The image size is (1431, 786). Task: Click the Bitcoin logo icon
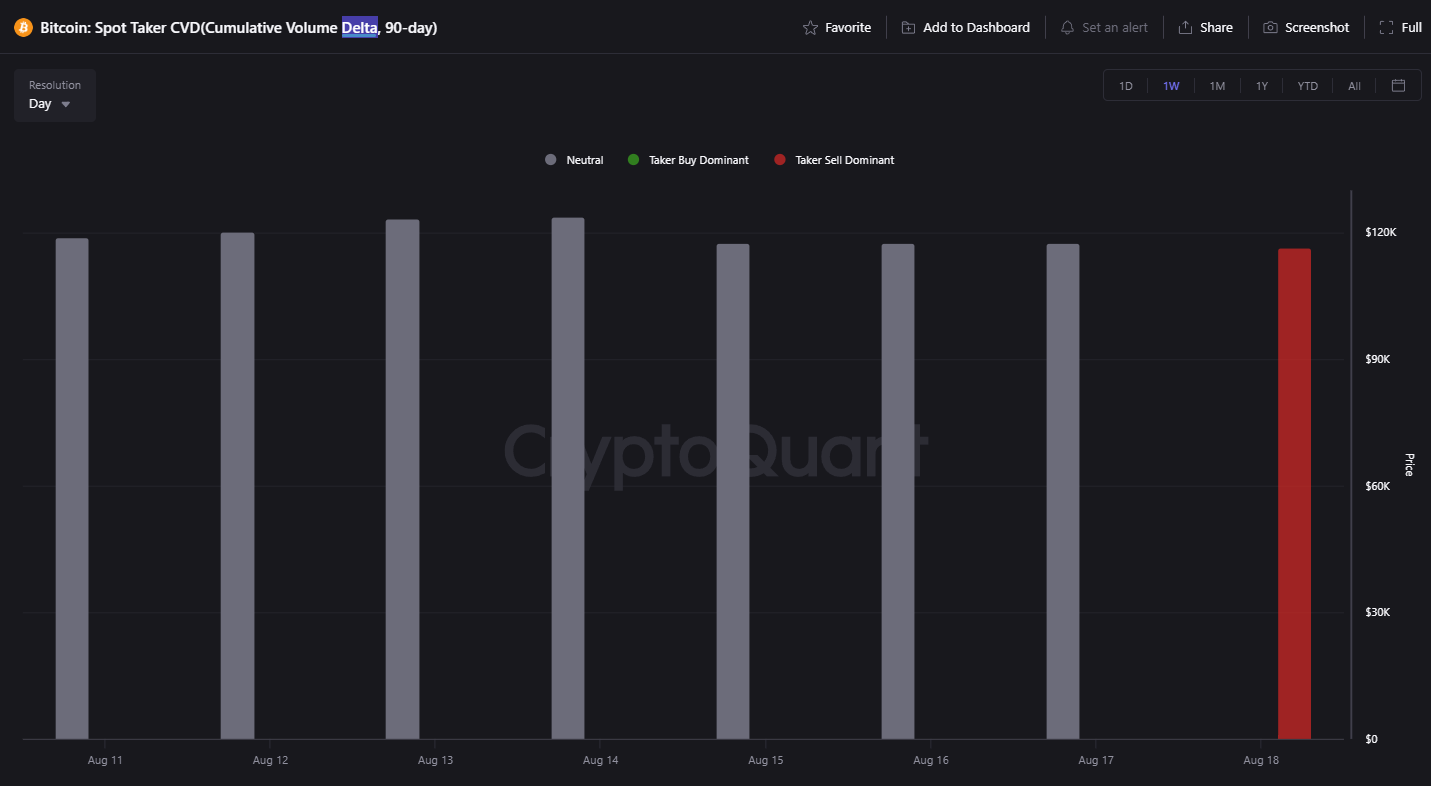23,28
